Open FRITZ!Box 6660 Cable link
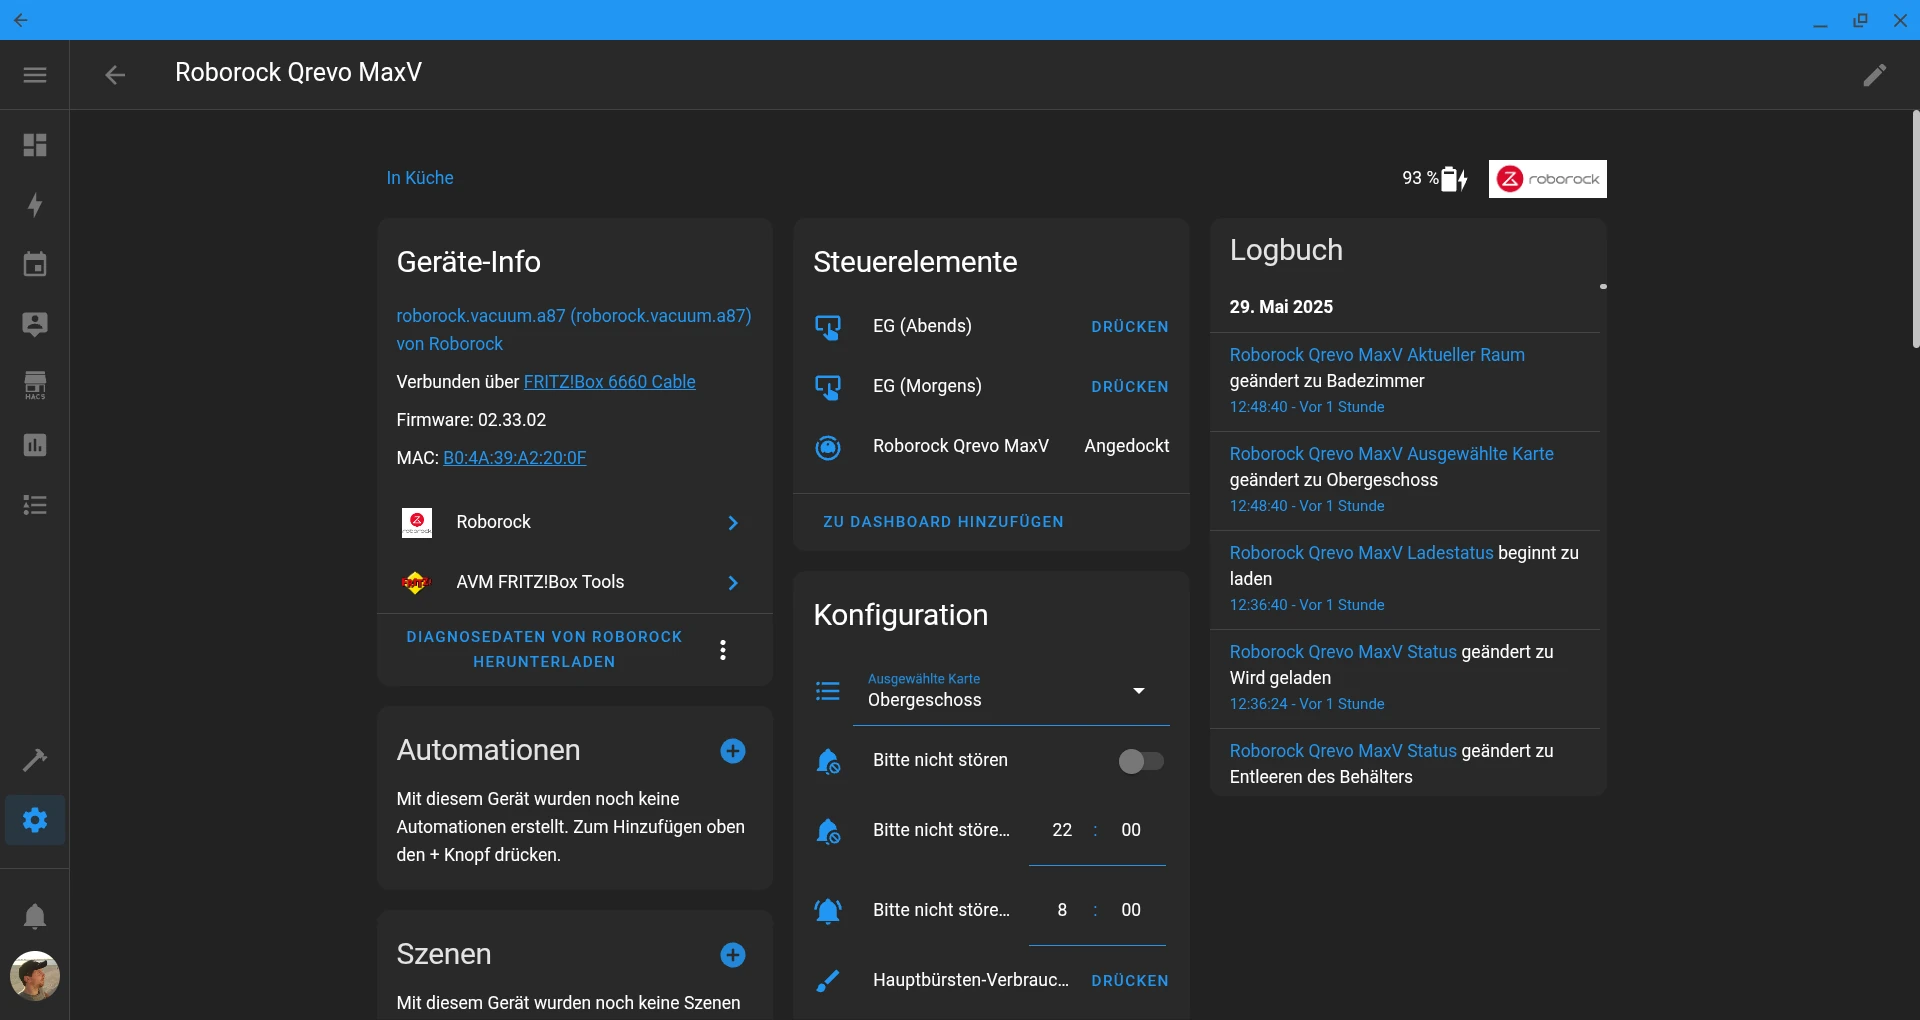 point(609,382)
